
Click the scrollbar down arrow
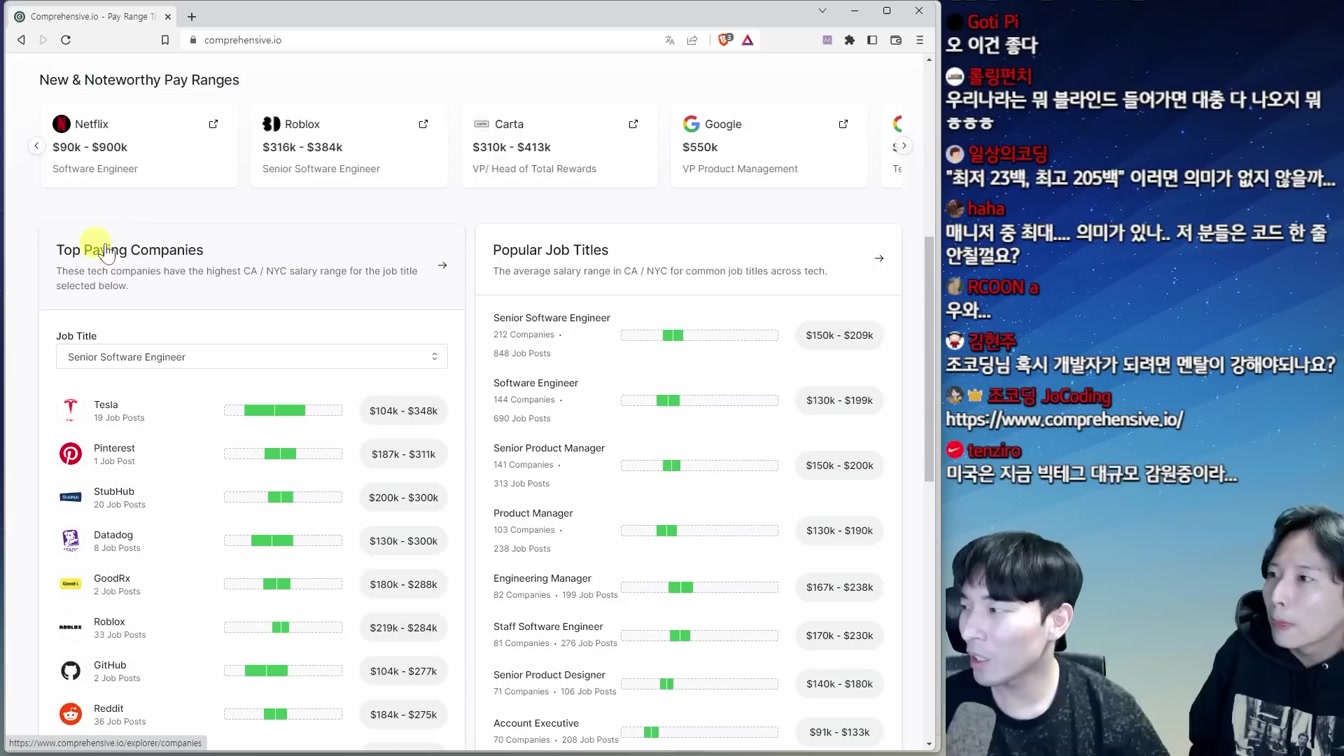tap(929, 743)
